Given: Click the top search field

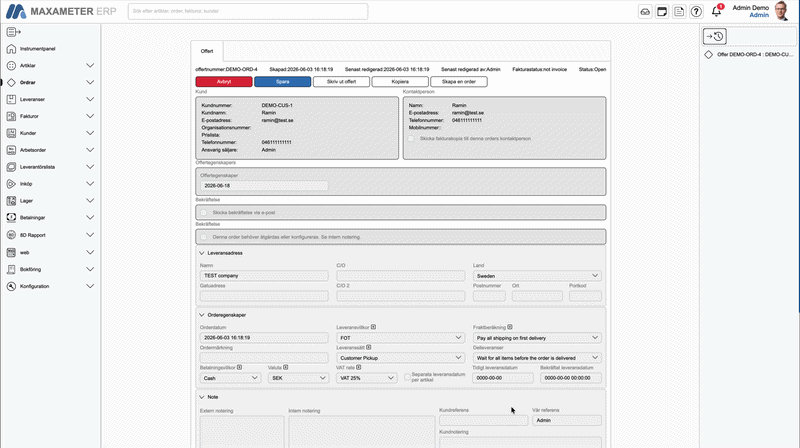Looking at the screenshot, I should (248, 11).
